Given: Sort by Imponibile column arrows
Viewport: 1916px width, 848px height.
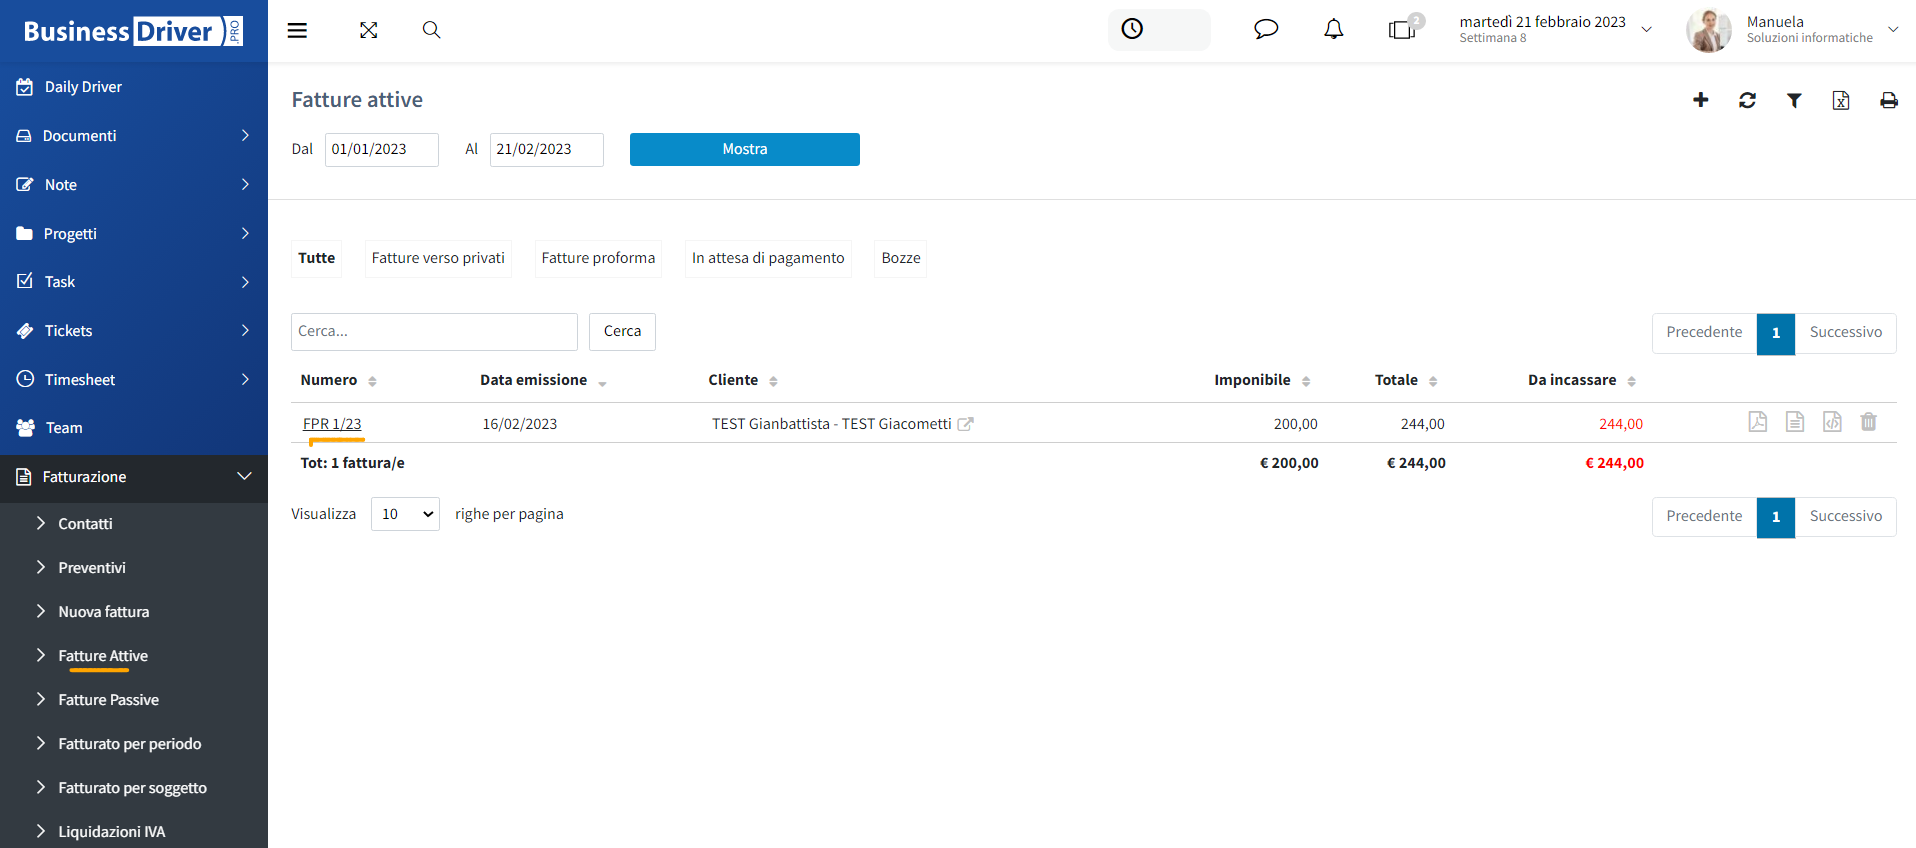Looking at the screenshot, I should [1306, 381].
